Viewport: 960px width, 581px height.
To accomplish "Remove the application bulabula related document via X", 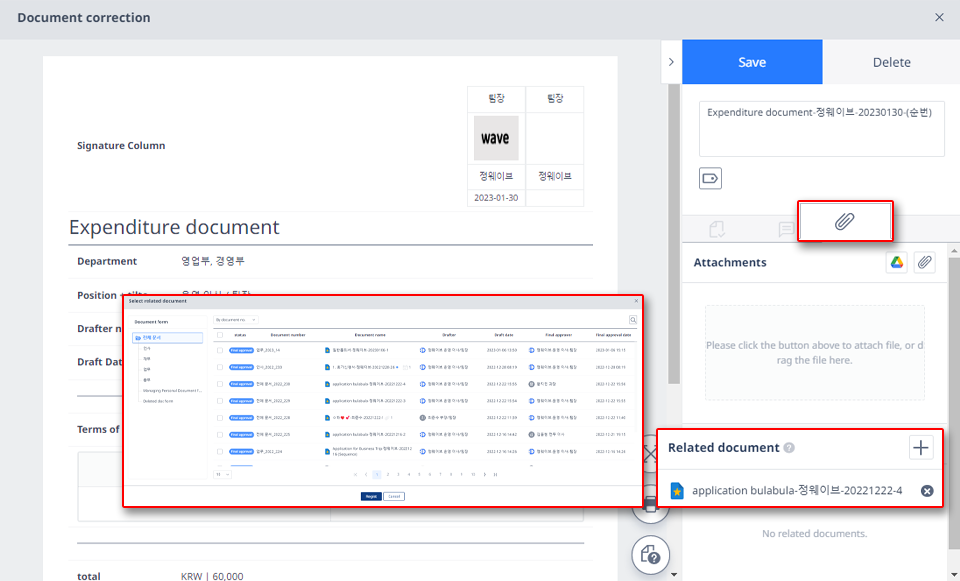I will (927, 491).
